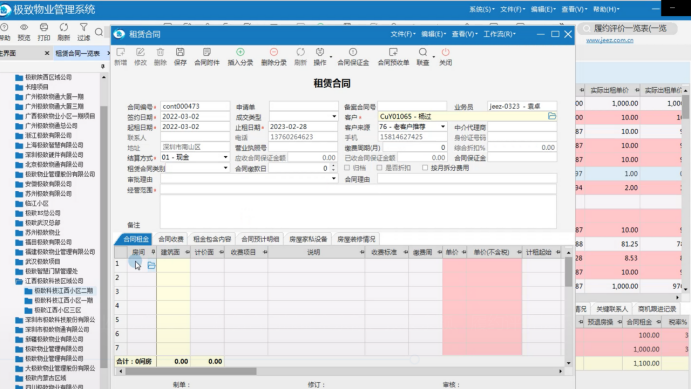
Task: Click the 删除 (delete) trash icon
Action: coord(160,52)
